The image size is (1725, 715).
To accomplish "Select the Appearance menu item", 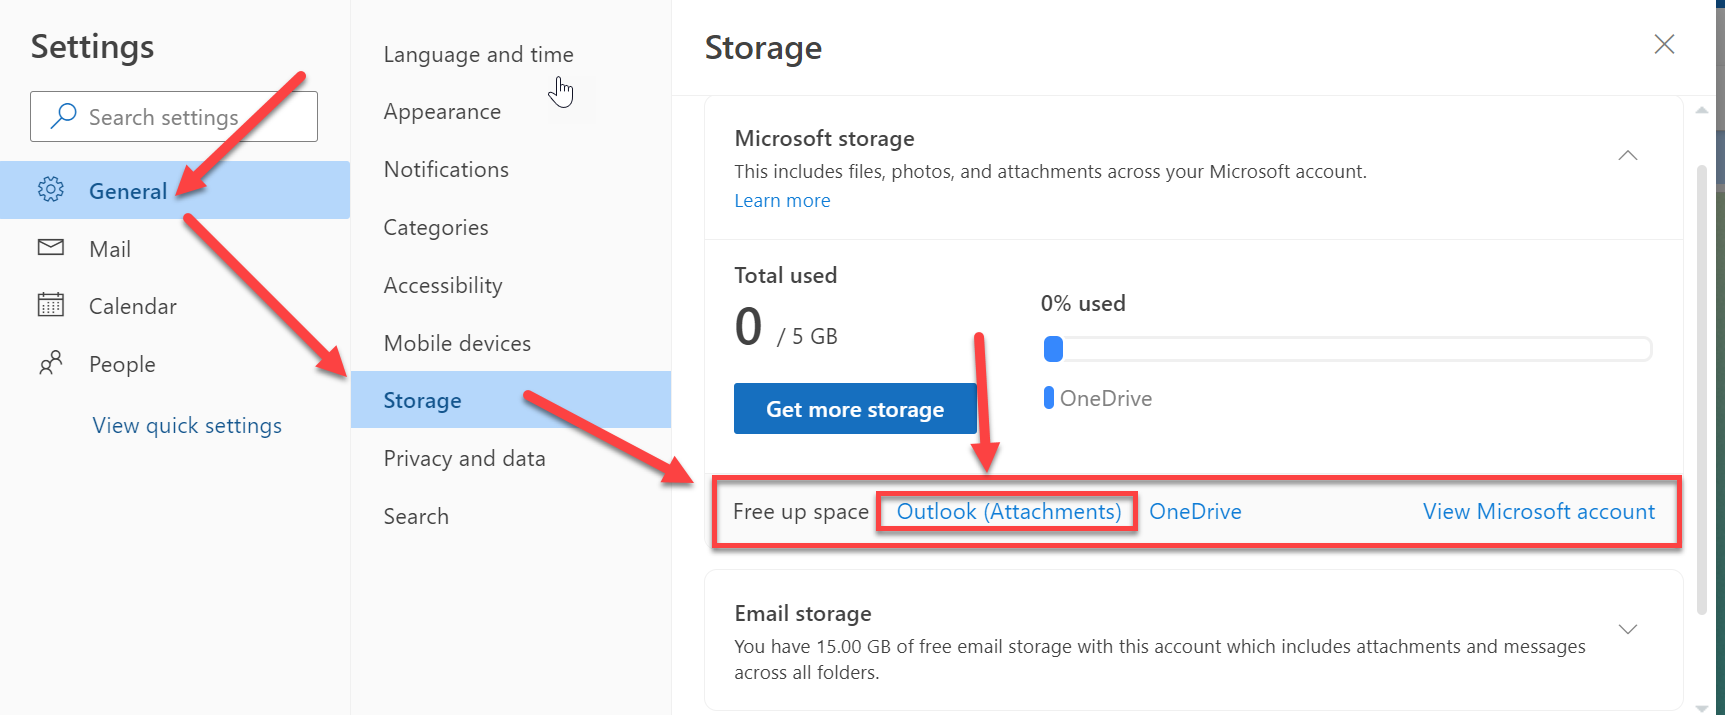I will (442, 112).
